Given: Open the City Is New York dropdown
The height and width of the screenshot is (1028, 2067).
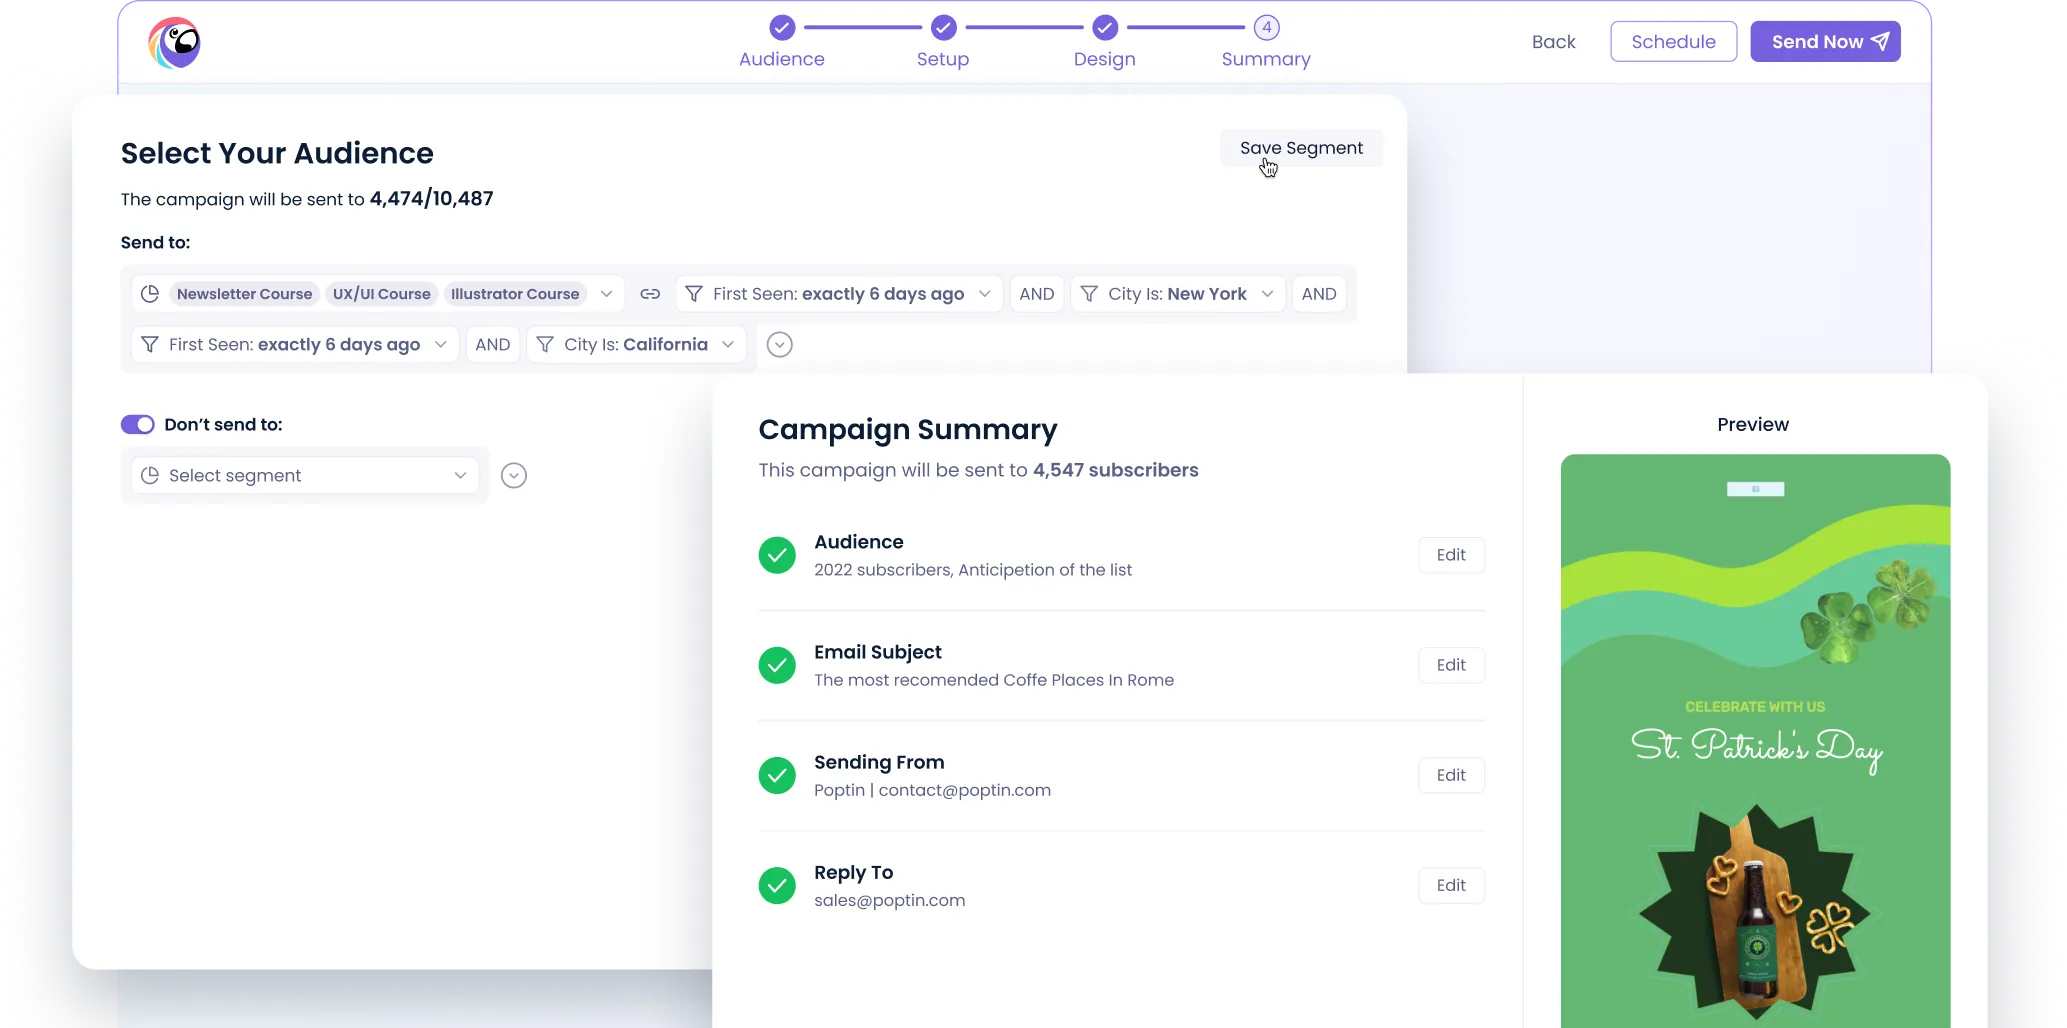Looking at the screenshot, I should click(x=1178, y=294).
